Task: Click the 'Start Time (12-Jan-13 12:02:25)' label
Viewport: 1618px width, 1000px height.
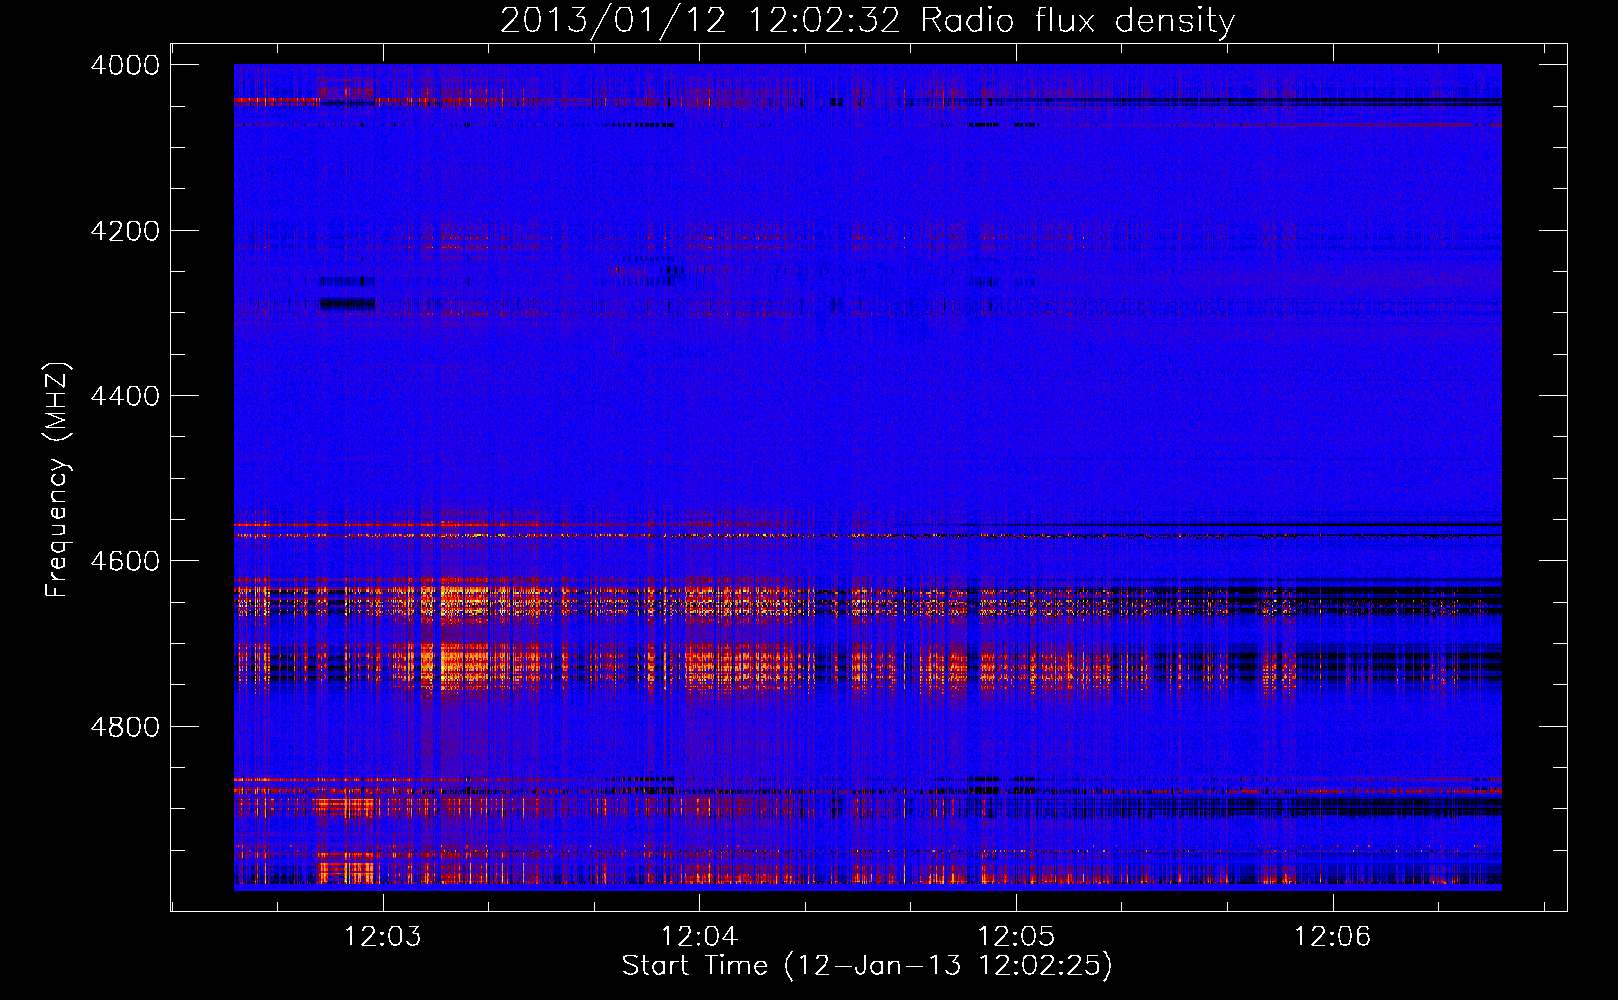Action: point(867,966)
